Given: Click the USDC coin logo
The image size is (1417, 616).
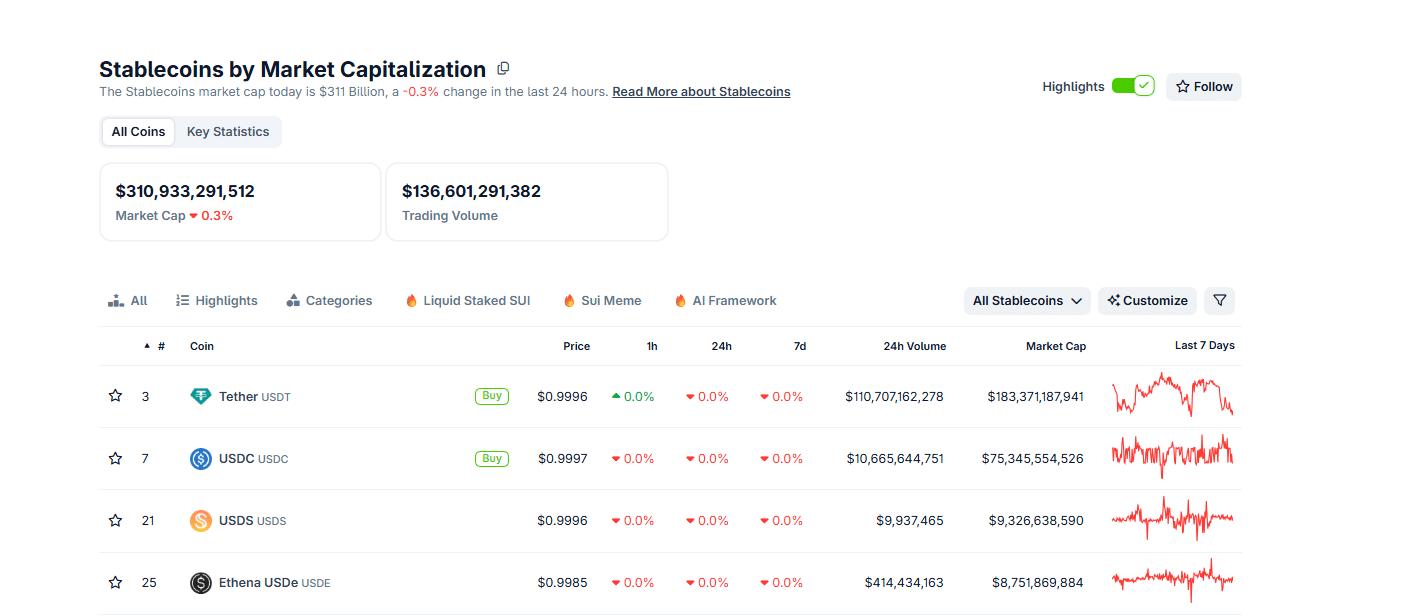Looking at the screenshot, I should click(201, 459).
